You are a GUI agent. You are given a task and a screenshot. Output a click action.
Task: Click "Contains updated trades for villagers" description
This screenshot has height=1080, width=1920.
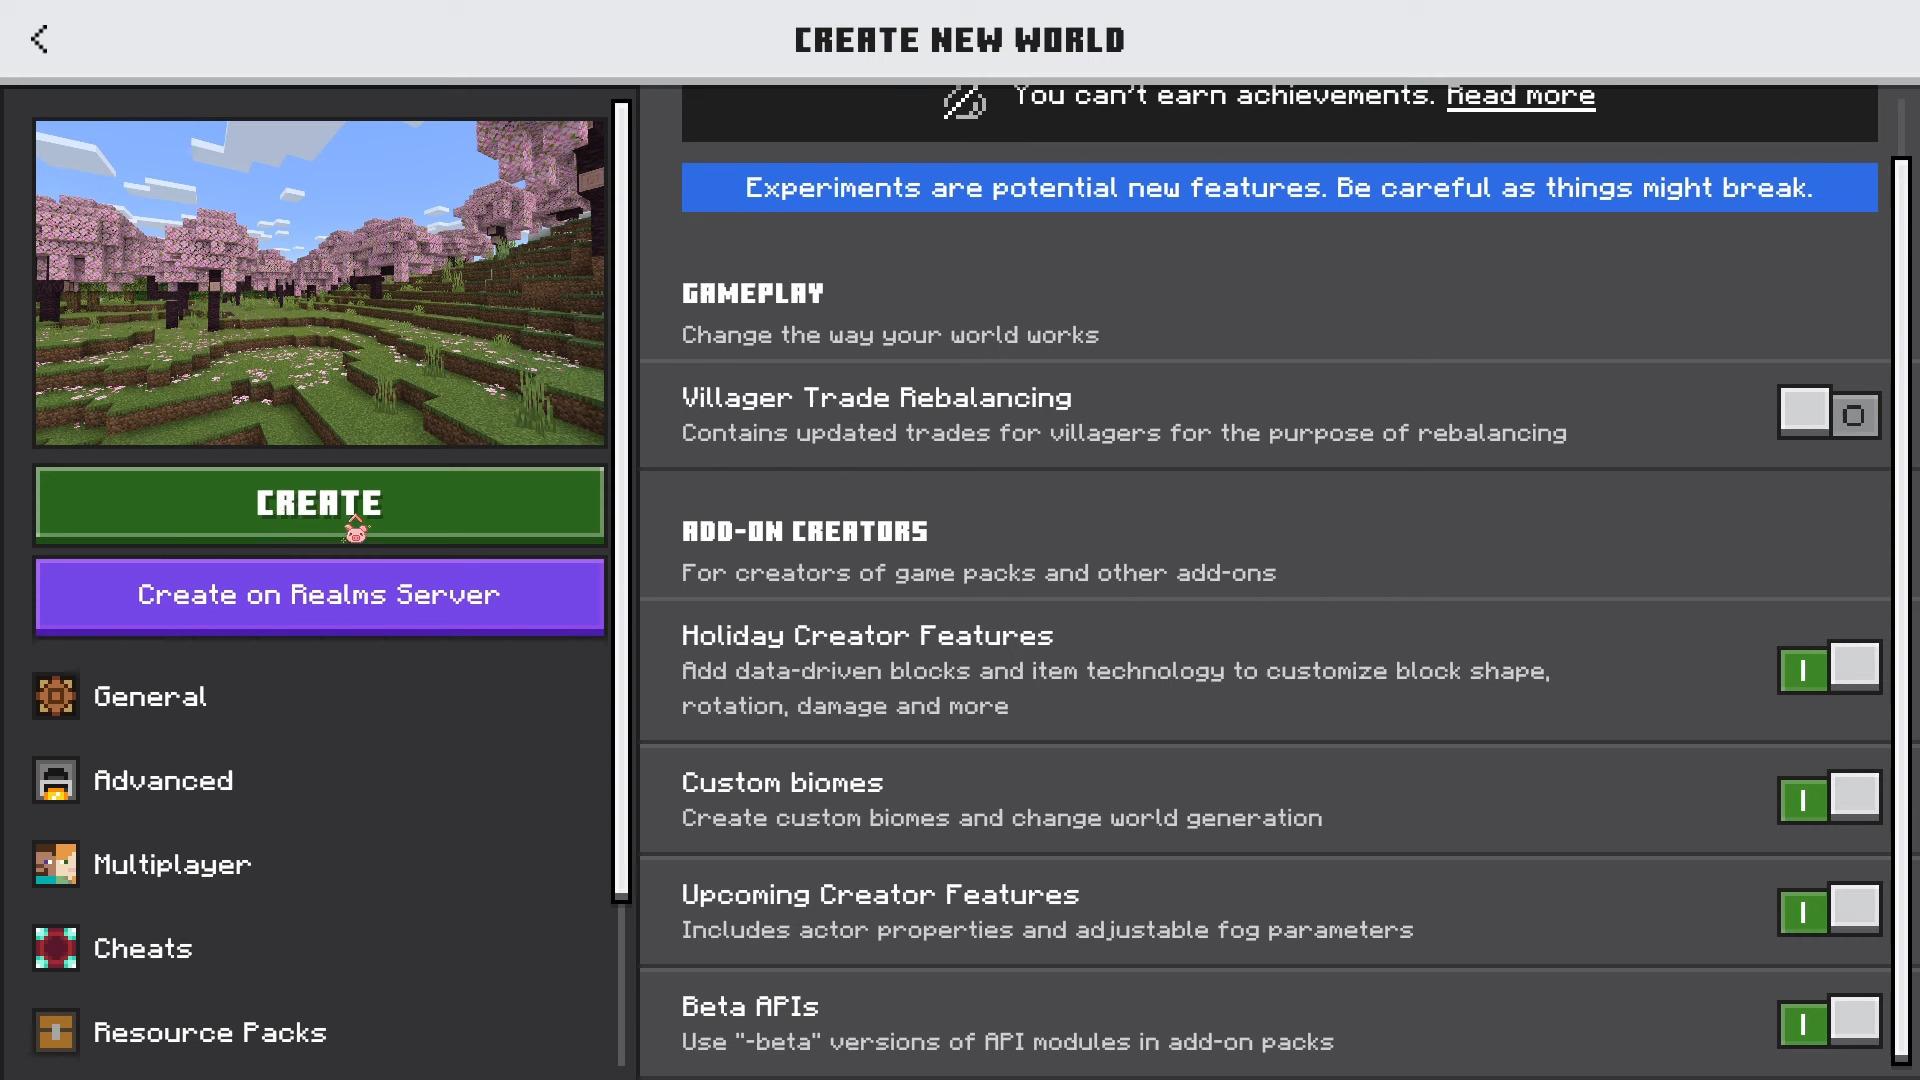1124,433
